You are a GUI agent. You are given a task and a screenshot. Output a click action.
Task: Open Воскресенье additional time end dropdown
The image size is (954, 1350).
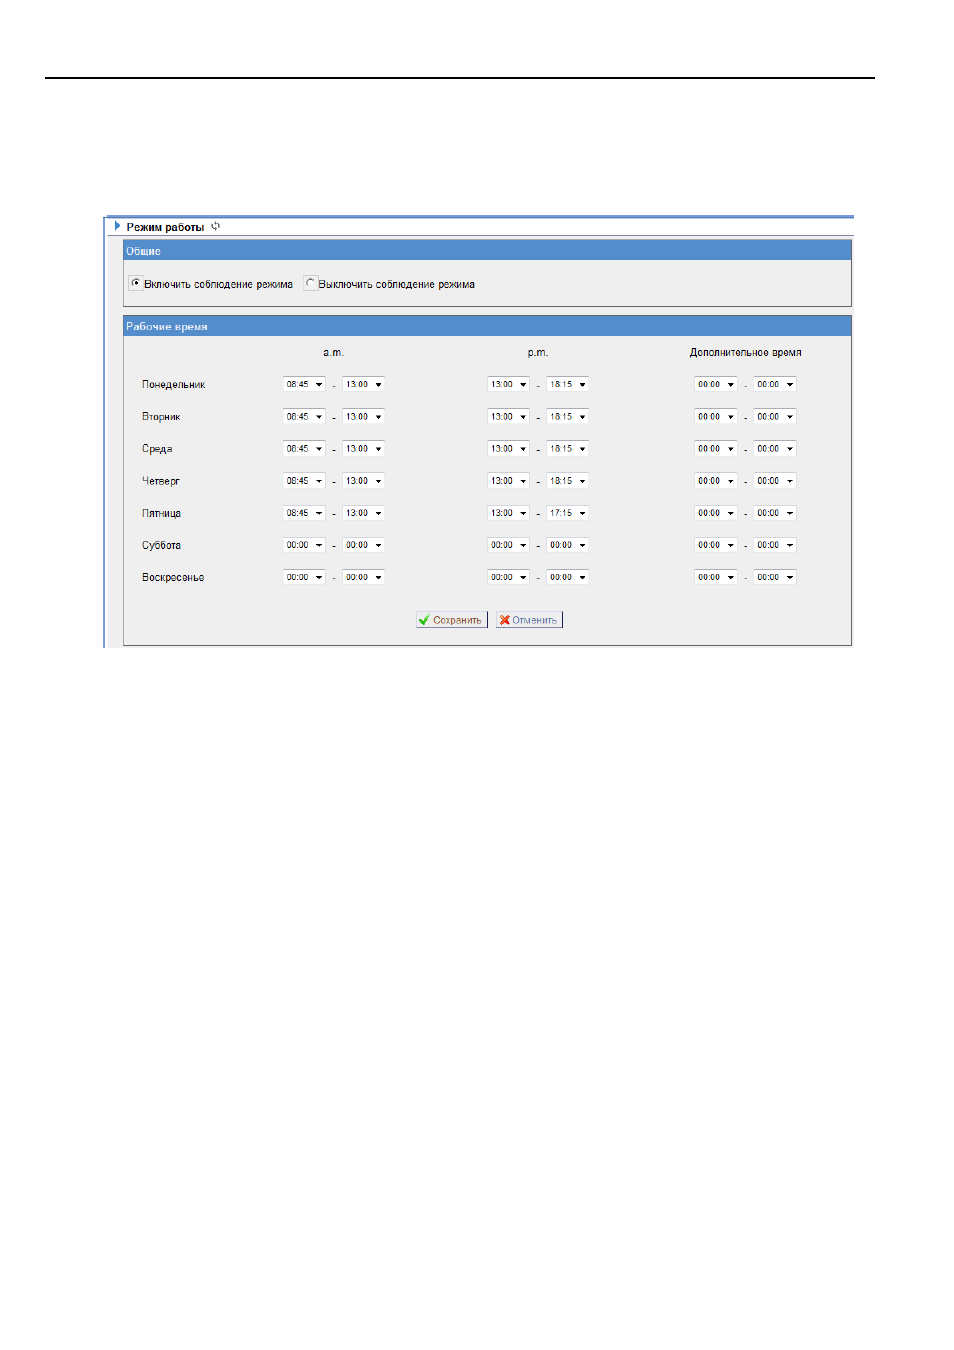click(775, 577)
